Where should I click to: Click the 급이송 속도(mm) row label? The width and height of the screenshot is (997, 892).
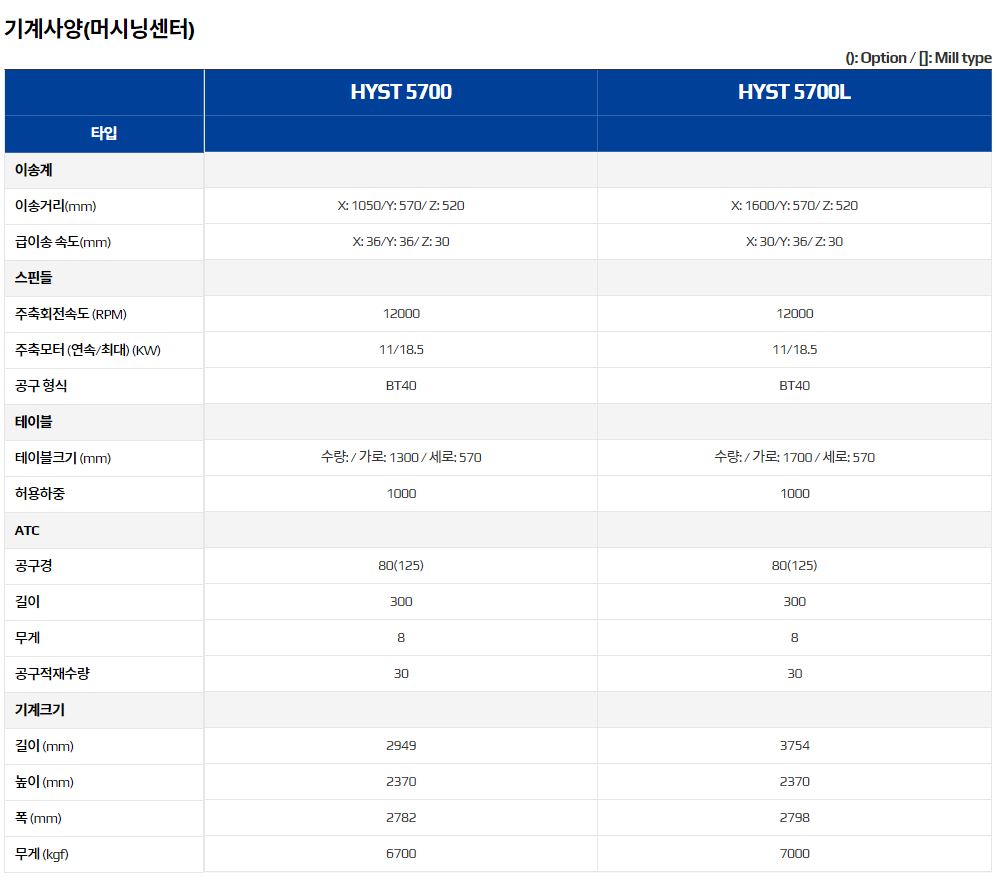click(x=63, y=242)
